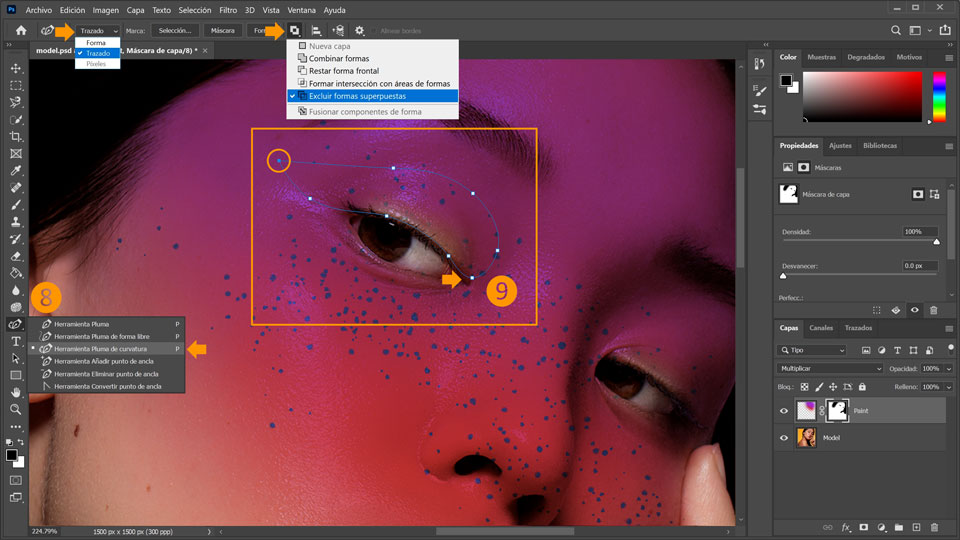
Task: Click the Desvanecer value field
Action: [x=920, y=266]
